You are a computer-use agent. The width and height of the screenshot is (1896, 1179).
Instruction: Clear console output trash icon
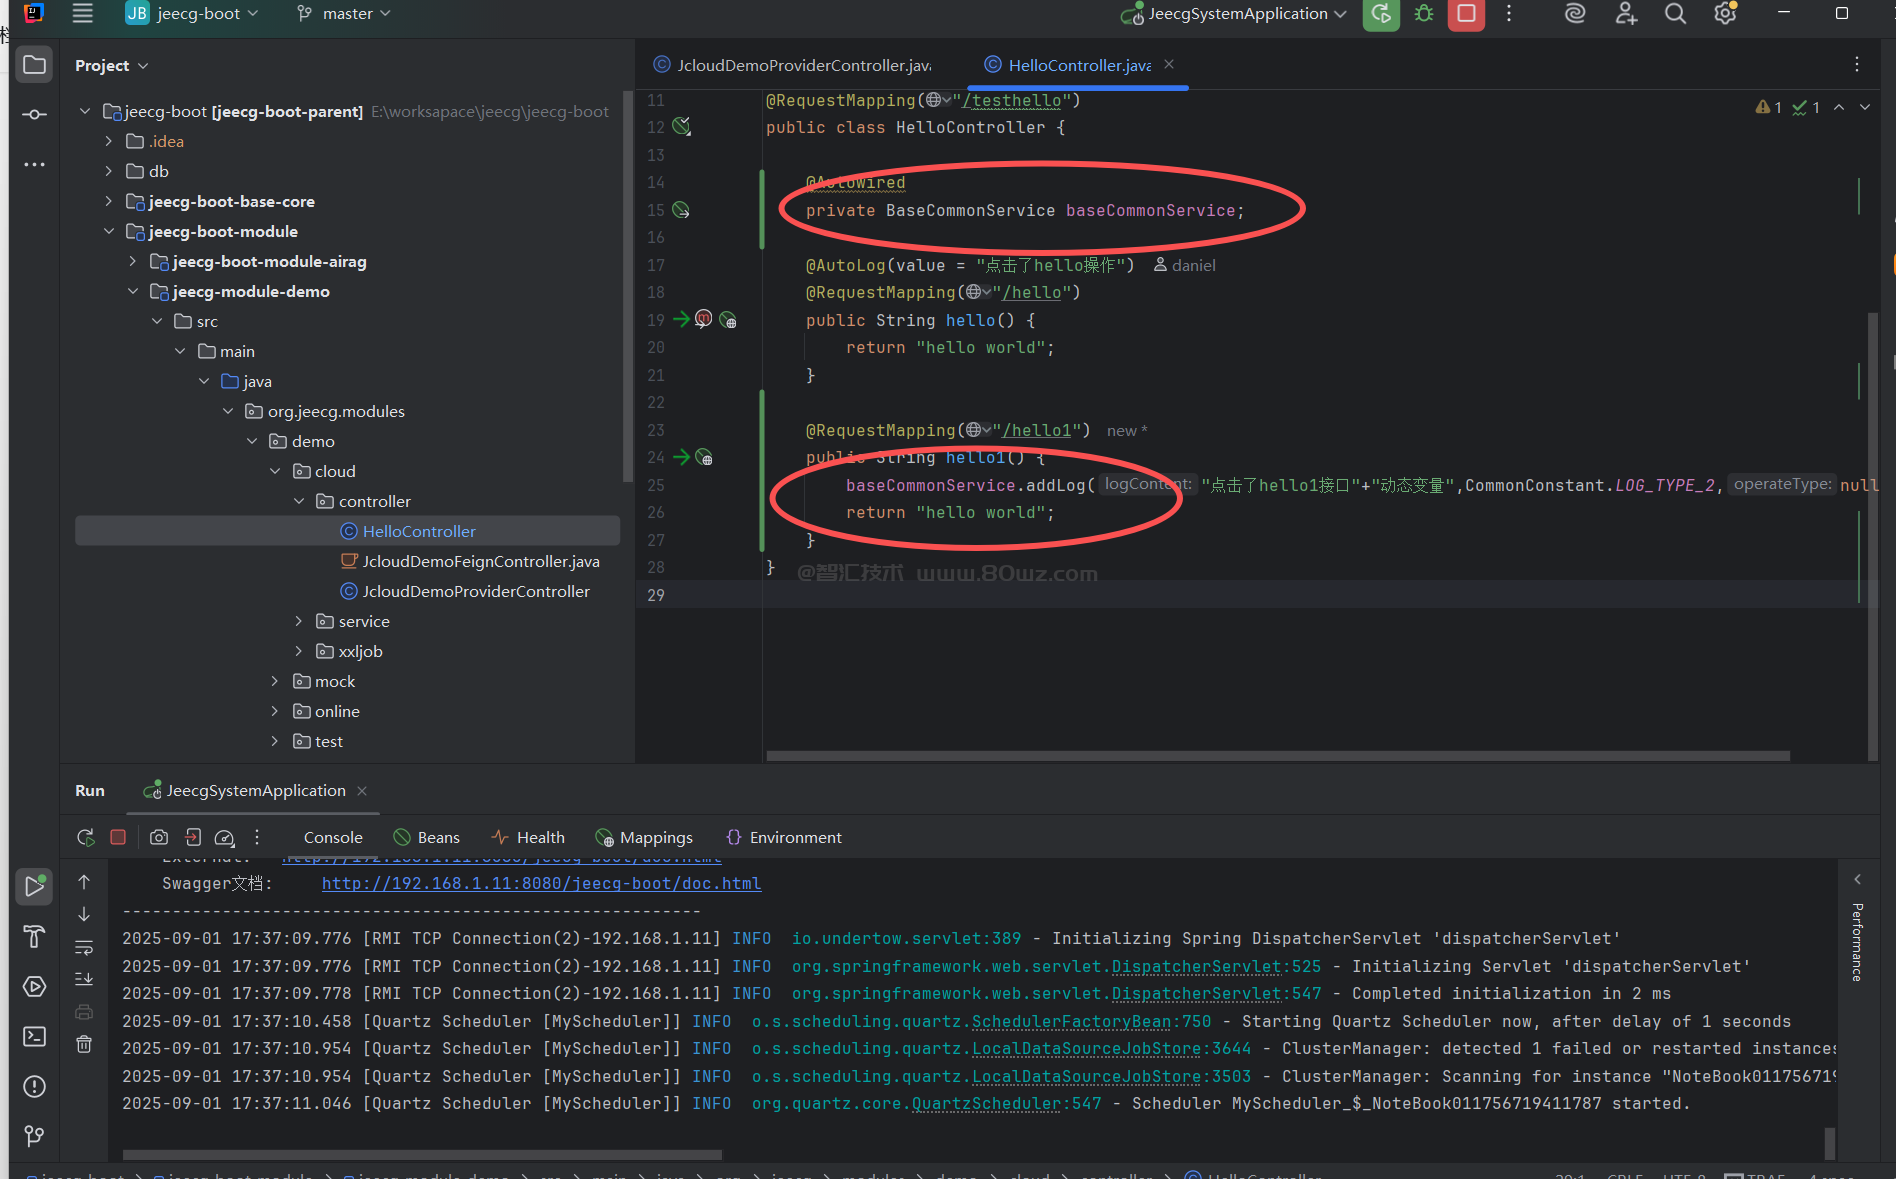[x=84, y=1044]
